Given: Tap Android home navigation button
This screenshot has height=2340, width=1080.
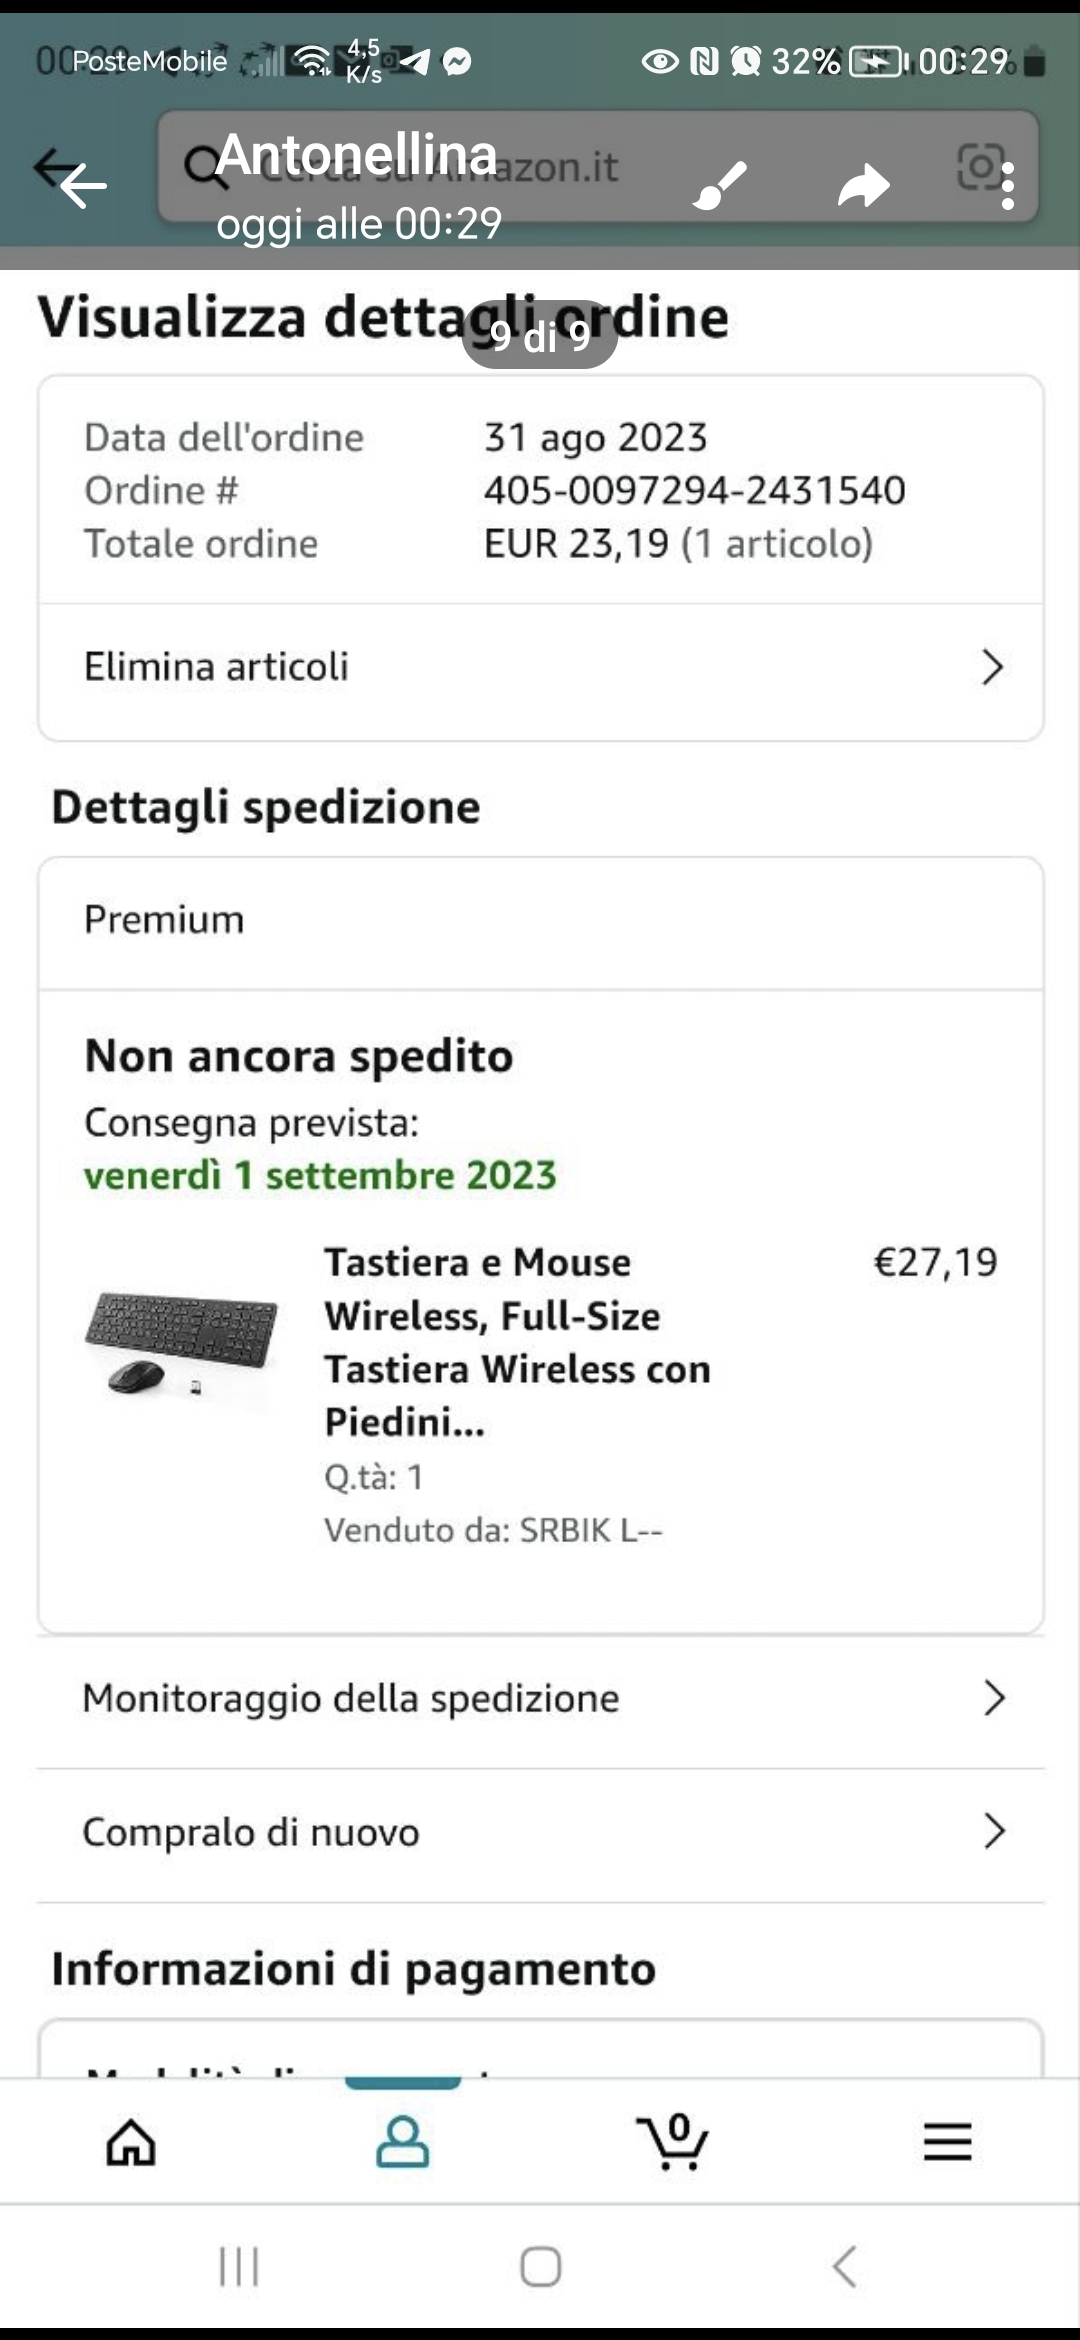Looking at the screenshot, I should [540, 2267].
